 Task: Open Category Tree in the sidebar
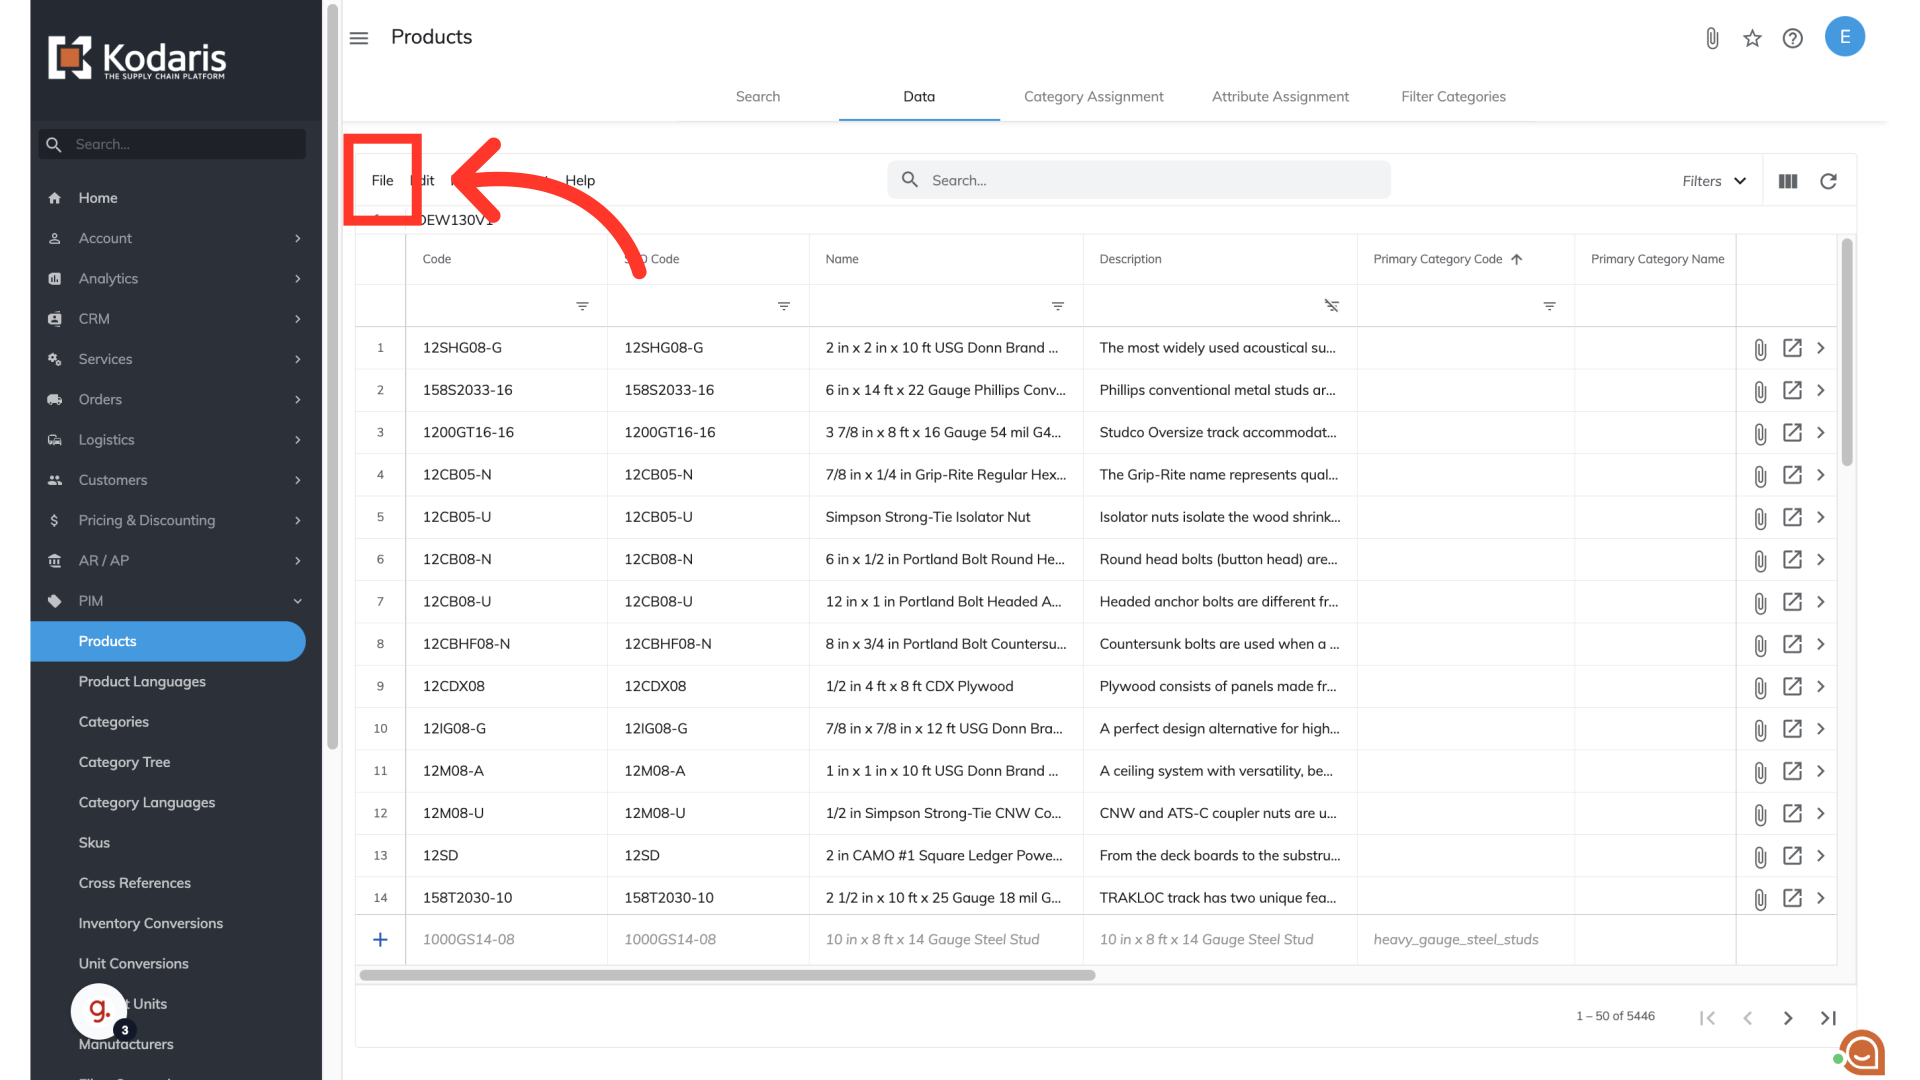point(124,762)
